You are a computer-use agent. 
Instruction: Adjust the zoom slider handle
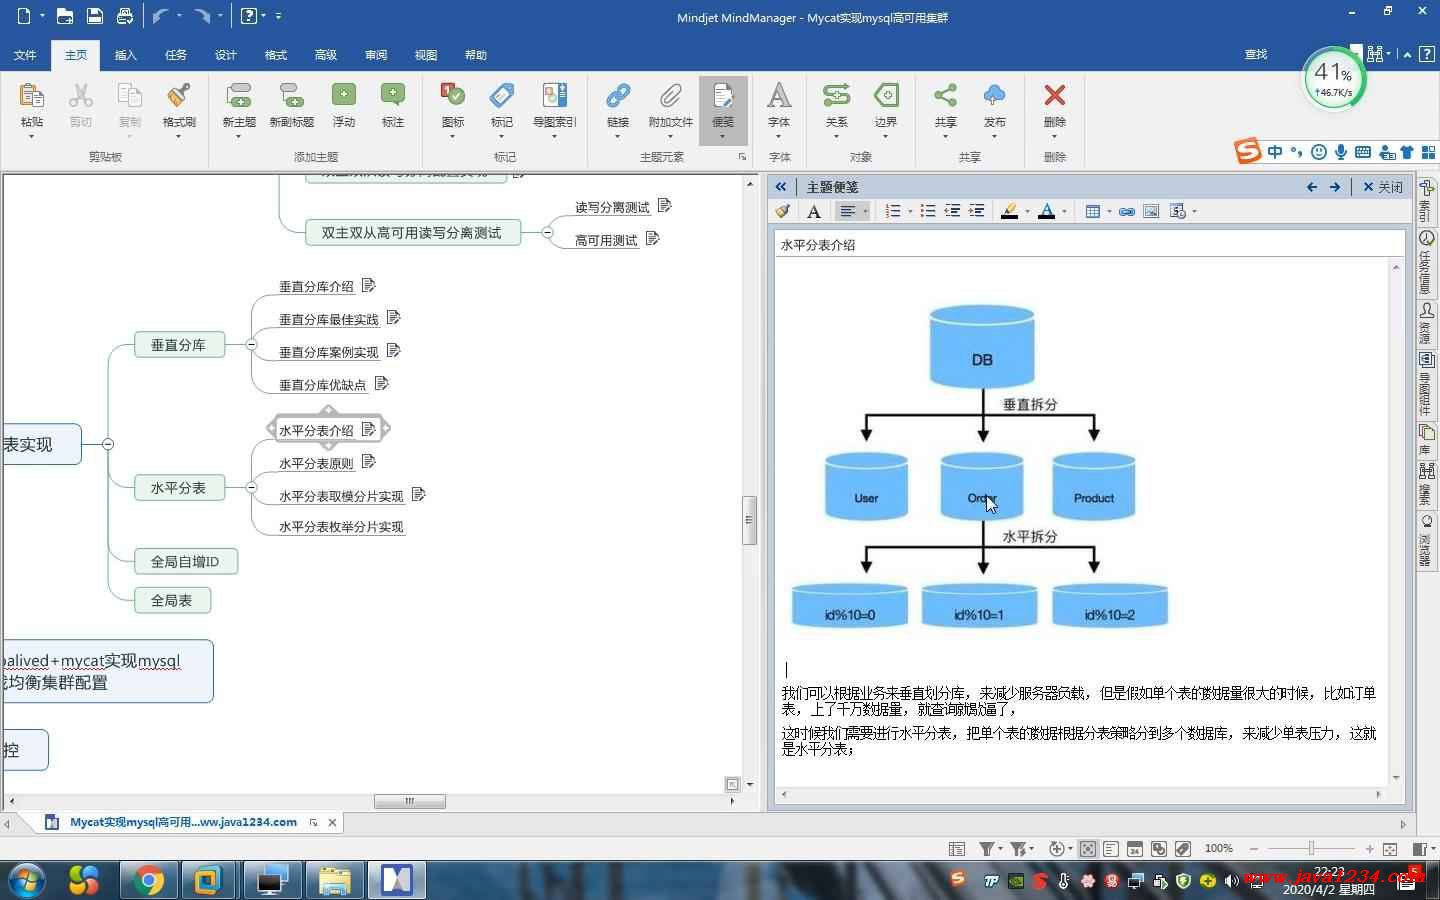coord(1311,848)
